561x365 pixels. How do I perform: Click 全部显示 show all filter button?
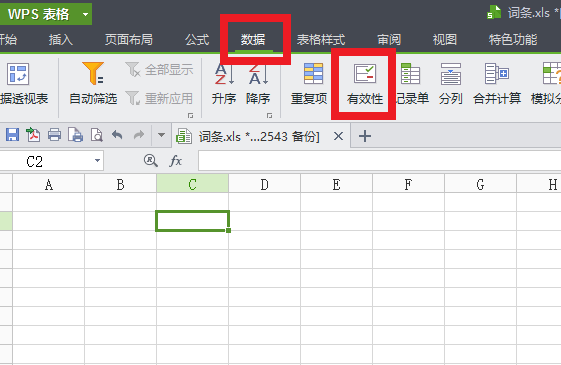click(160, 69)
